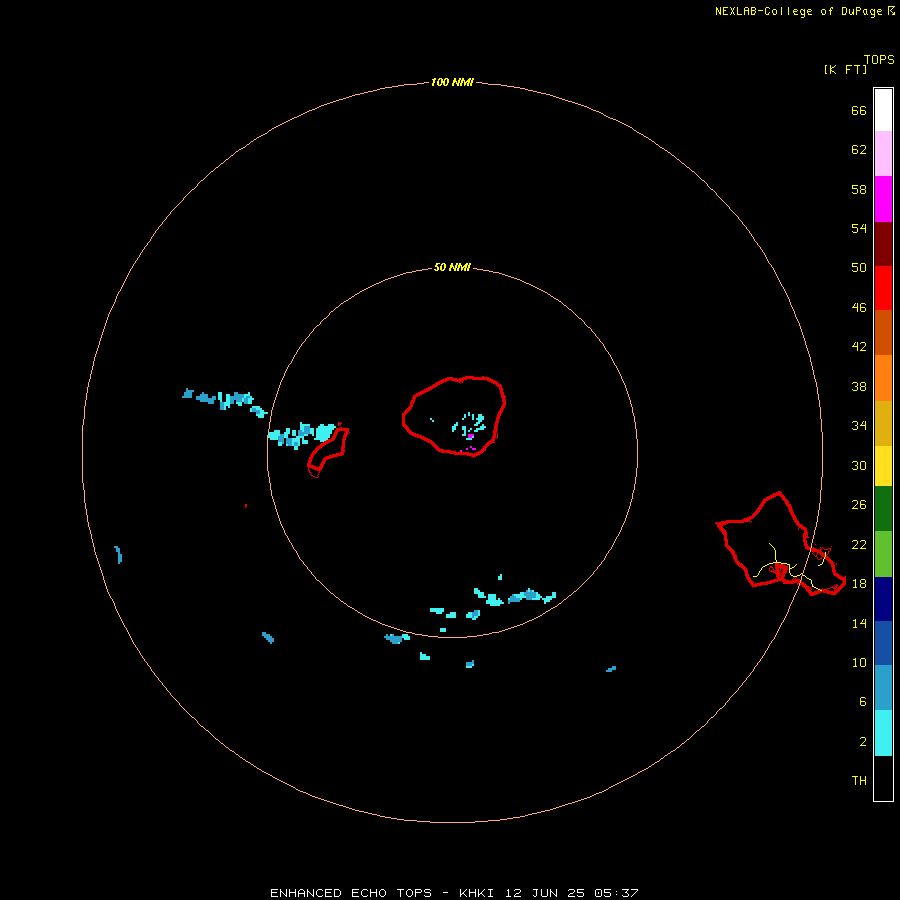
Task: Click the 18 value on the legend
Action: pyautogui.click(x=859, y=583)
